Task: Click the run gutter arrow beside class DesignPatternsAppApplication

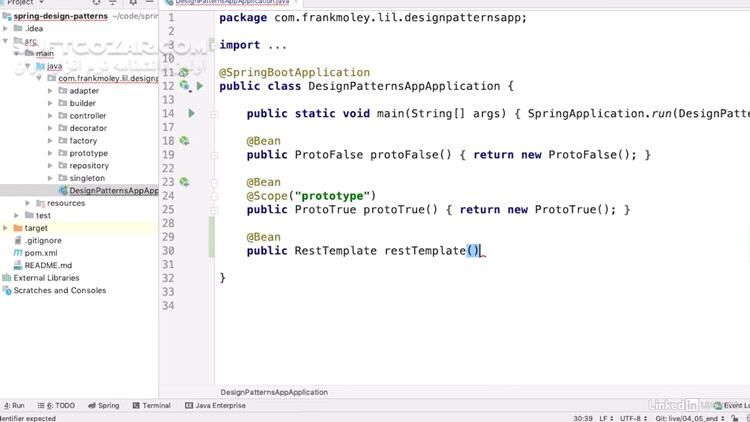Action: [200, 86]
